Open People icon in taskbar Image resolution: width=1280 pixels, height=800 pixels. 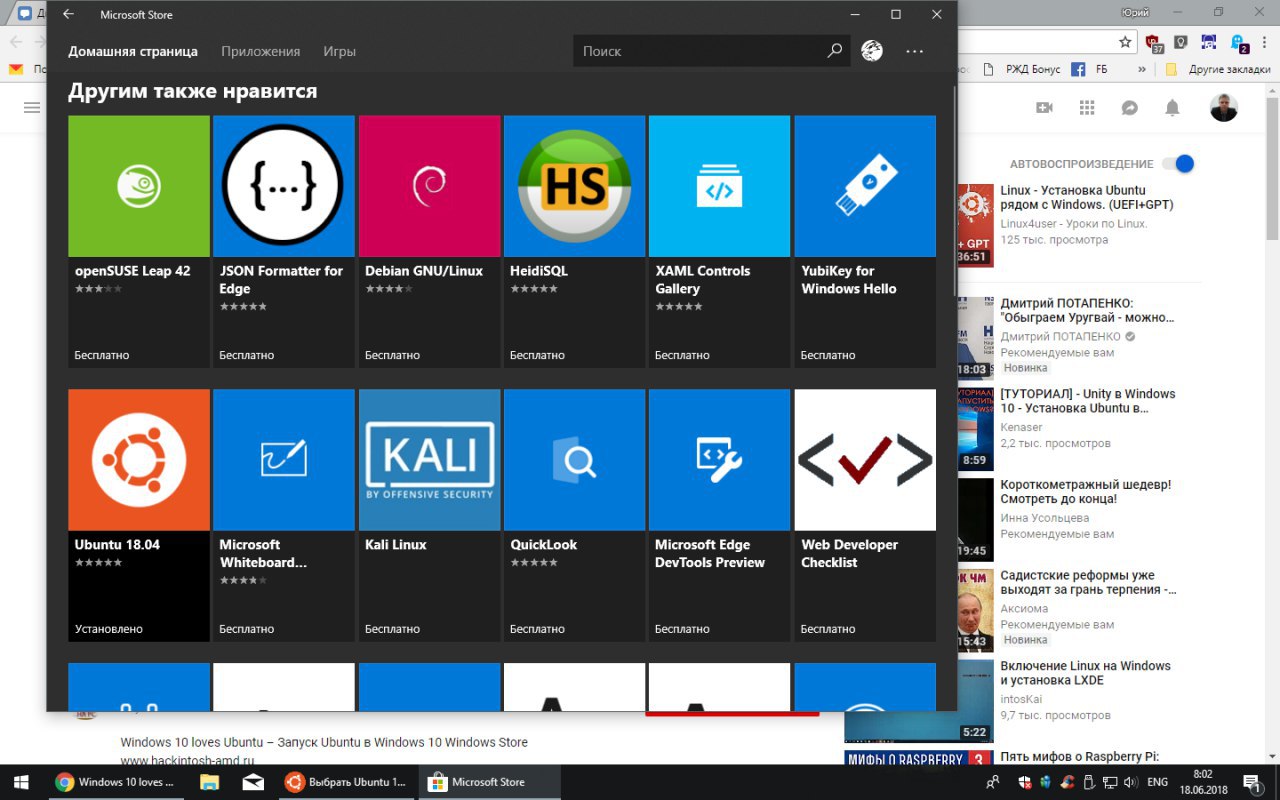[x=993, y=782]
